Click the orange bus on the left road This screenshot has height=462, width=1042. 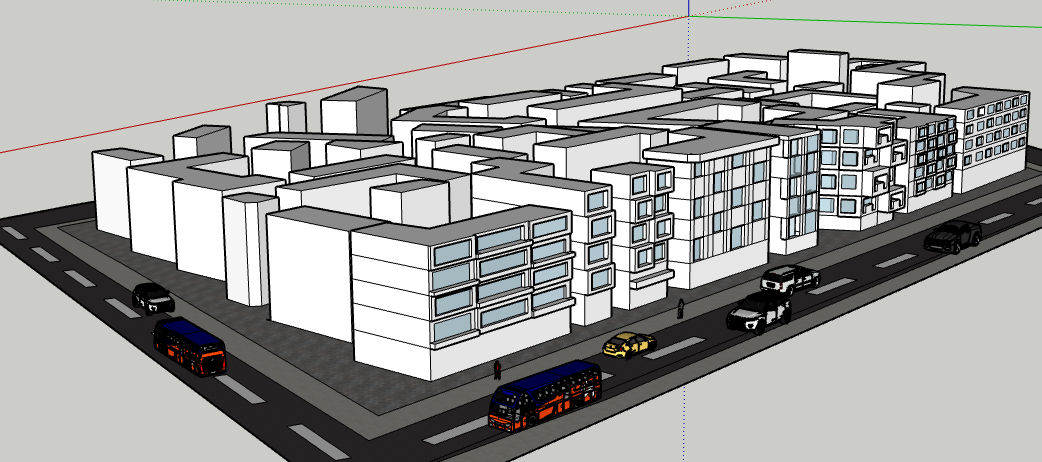(189, 346)
